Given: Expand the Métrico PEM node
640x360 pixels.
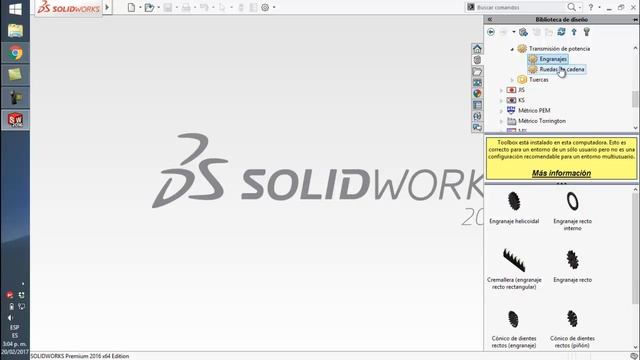Looking at the screenshot, I should coord(502,111).
